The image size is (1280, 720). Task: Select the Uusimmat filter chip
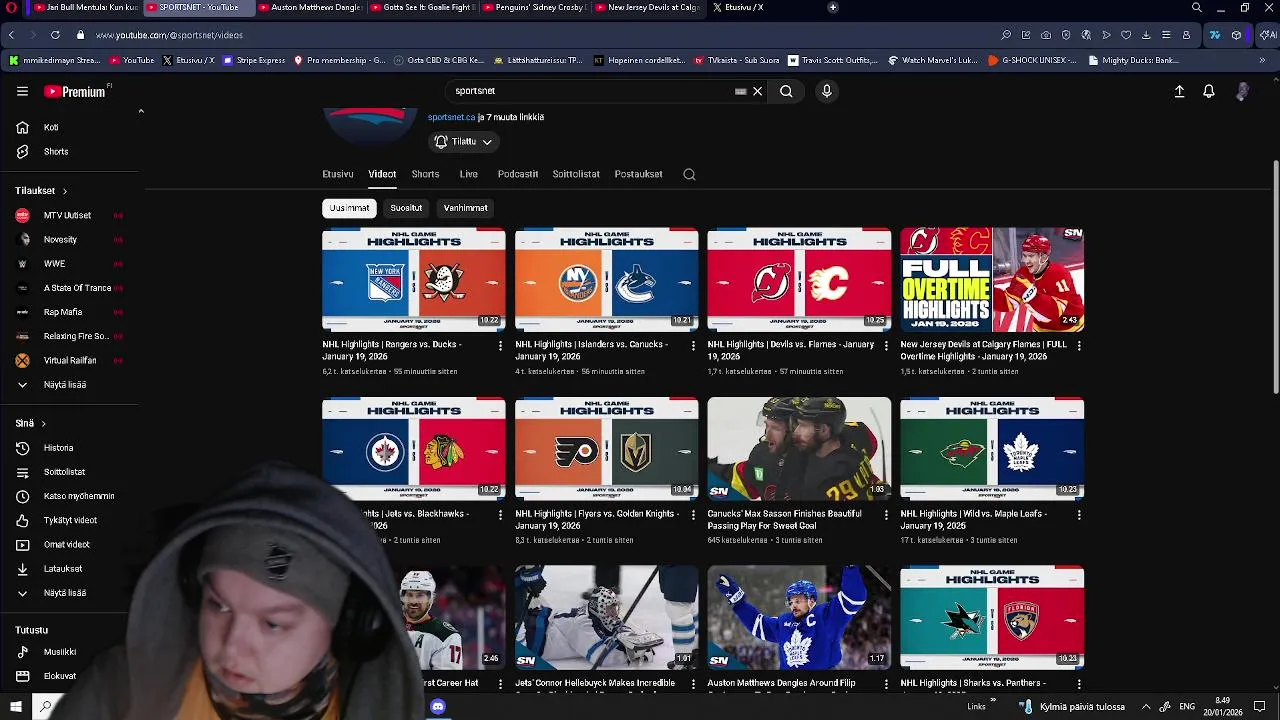pyautogui.click(x=349, y=208)
